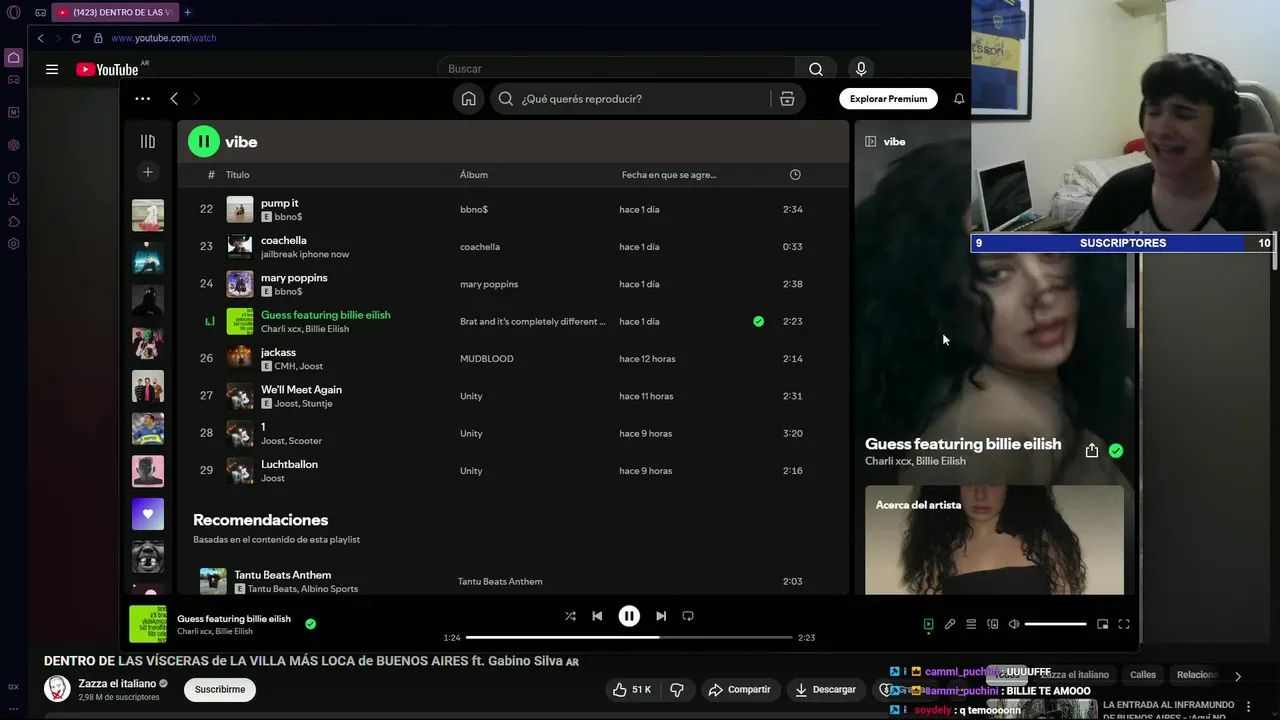The image size is (1280, 720).
Task: Toggle the now playing view button
Action: 928,624
